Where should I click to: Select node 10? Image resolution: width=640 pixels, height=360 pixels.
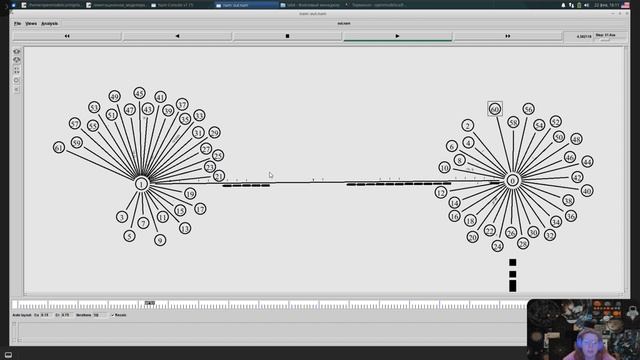[444, 167]
